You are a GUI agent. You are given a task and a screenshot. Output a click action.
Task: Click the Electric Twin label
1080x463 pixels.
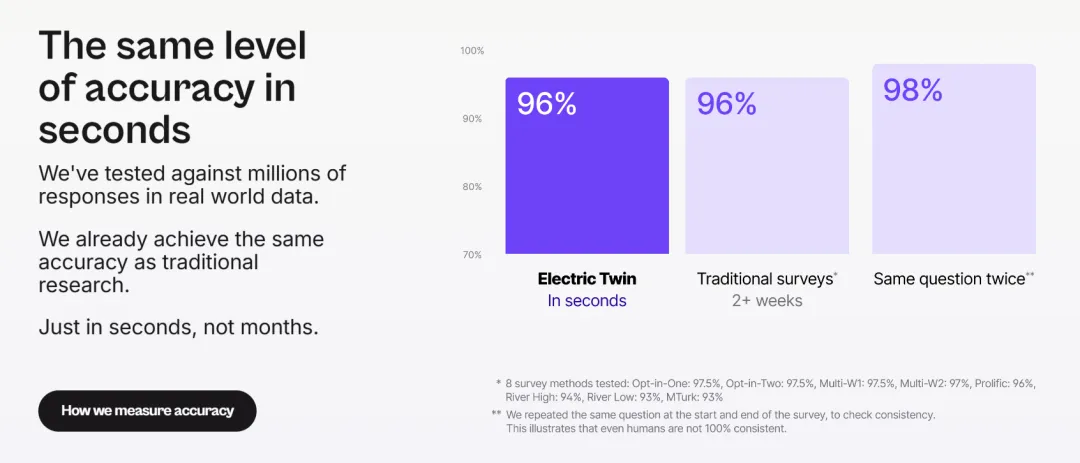point(587,279)
